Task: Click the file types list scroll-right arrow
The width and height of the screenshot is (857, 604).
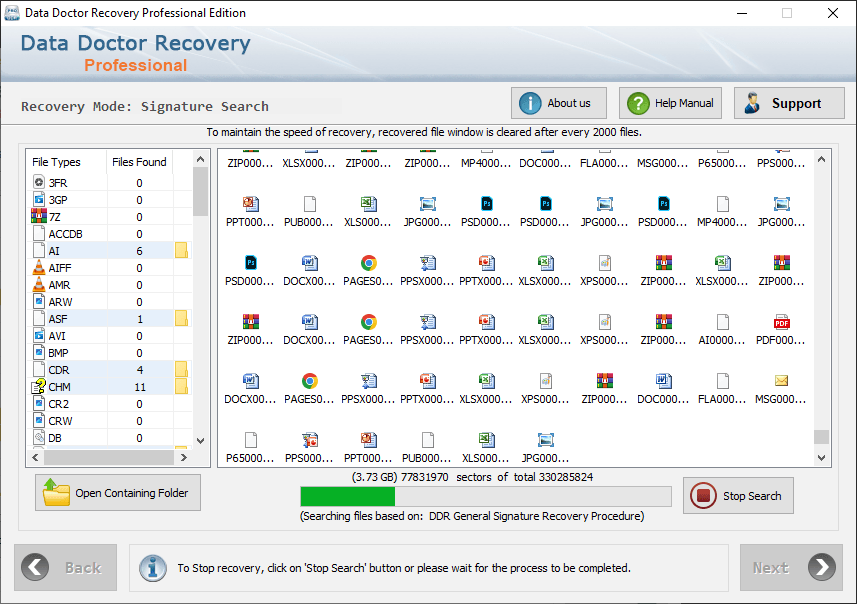Action: pyautogui.click(x=184, y=458)
